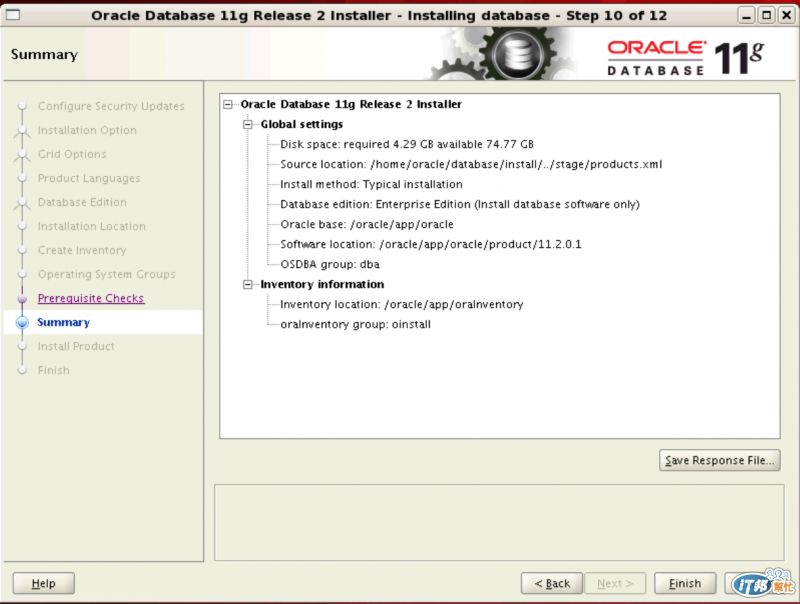Click the Oracle base path row

coord(367,224)
